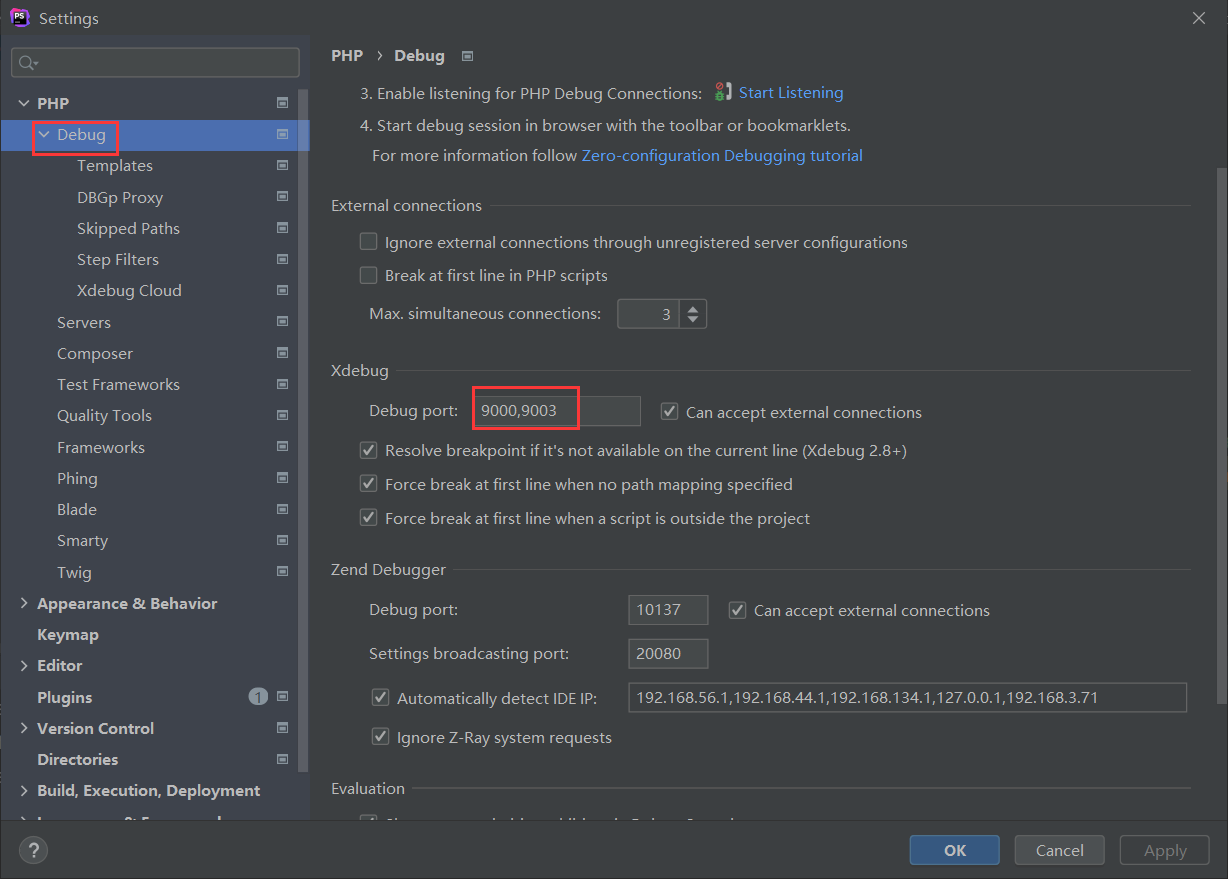Screen dimensions: 1228x879
Task: Expand Build, Execution, Deployment section
Action: click(x=24, y=790)
